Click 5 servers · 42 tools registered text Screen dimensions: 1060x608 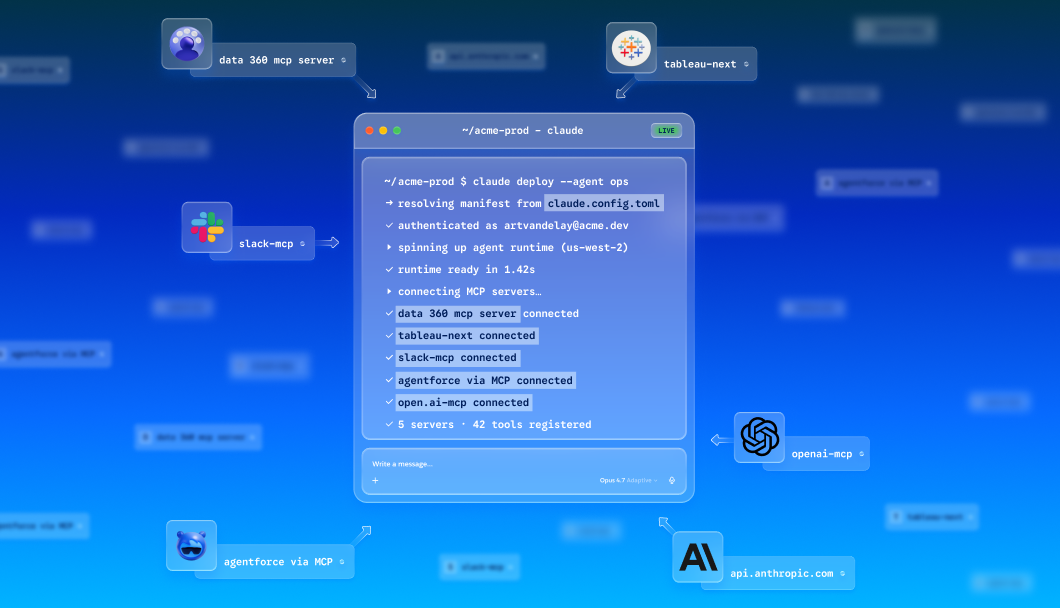[x=495, y=424]
